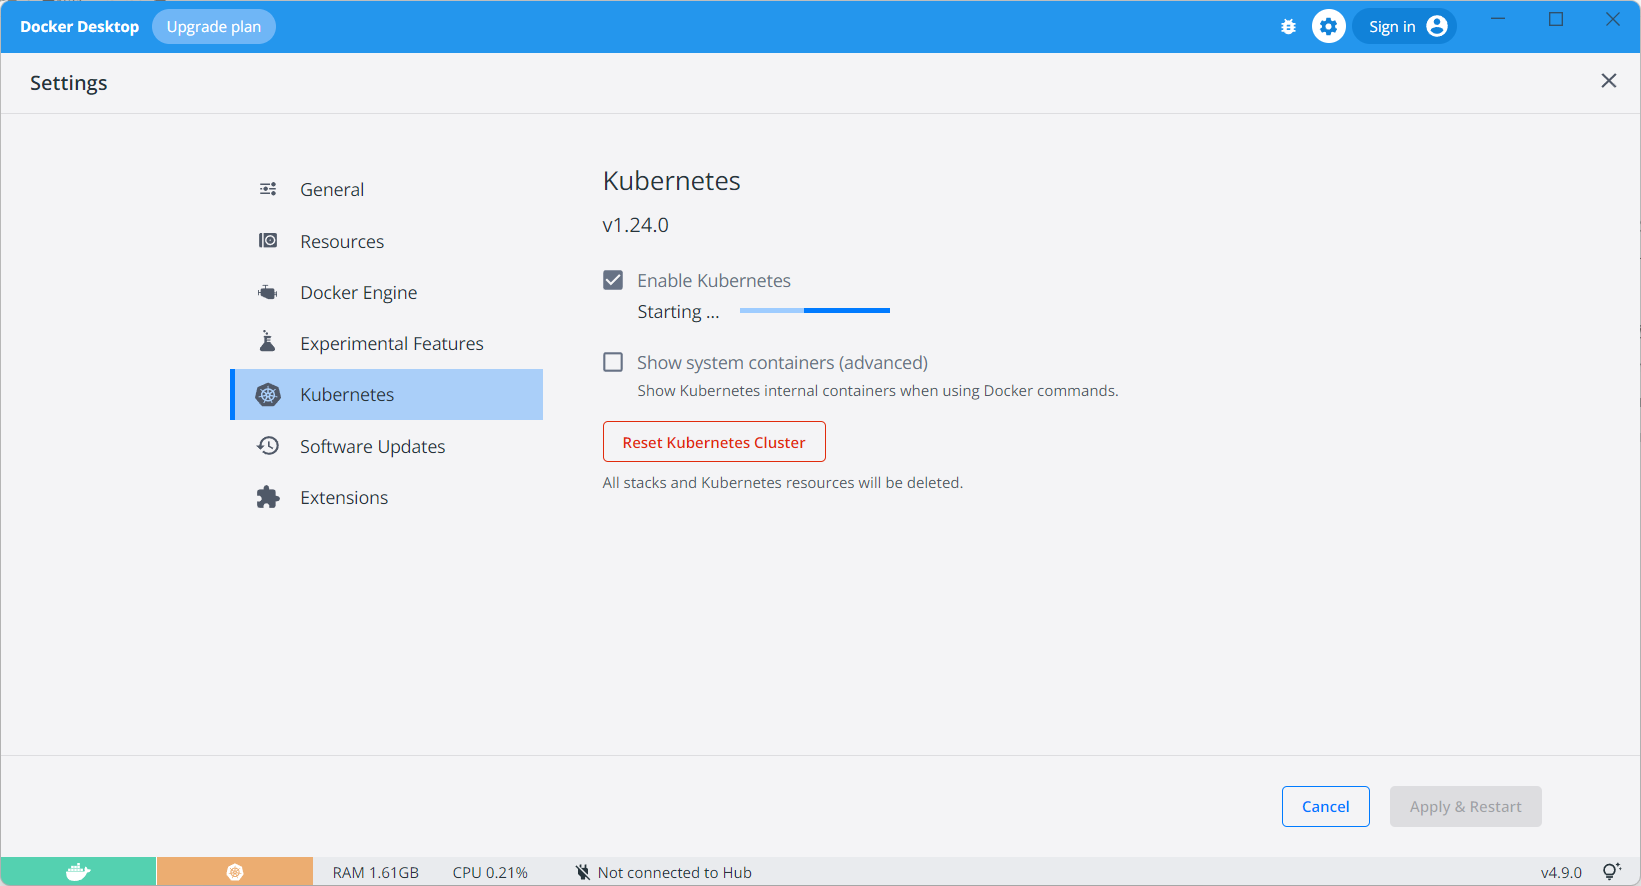Image resolution: width=1641 pixels, height=886 pixels.
Task: Click the RAM 1.61GB status entry
Action: tap(376, 872)
